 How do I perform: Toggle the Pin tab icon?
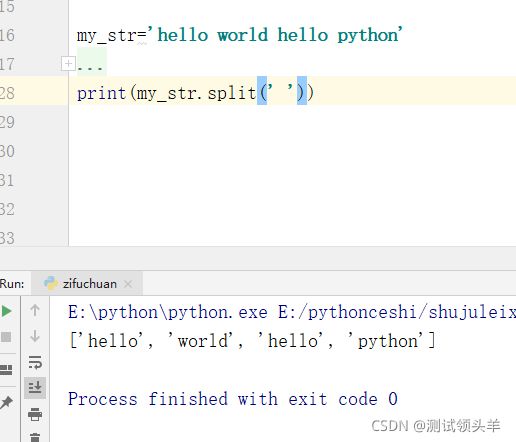pyautogui.click(x=6, y=402)
